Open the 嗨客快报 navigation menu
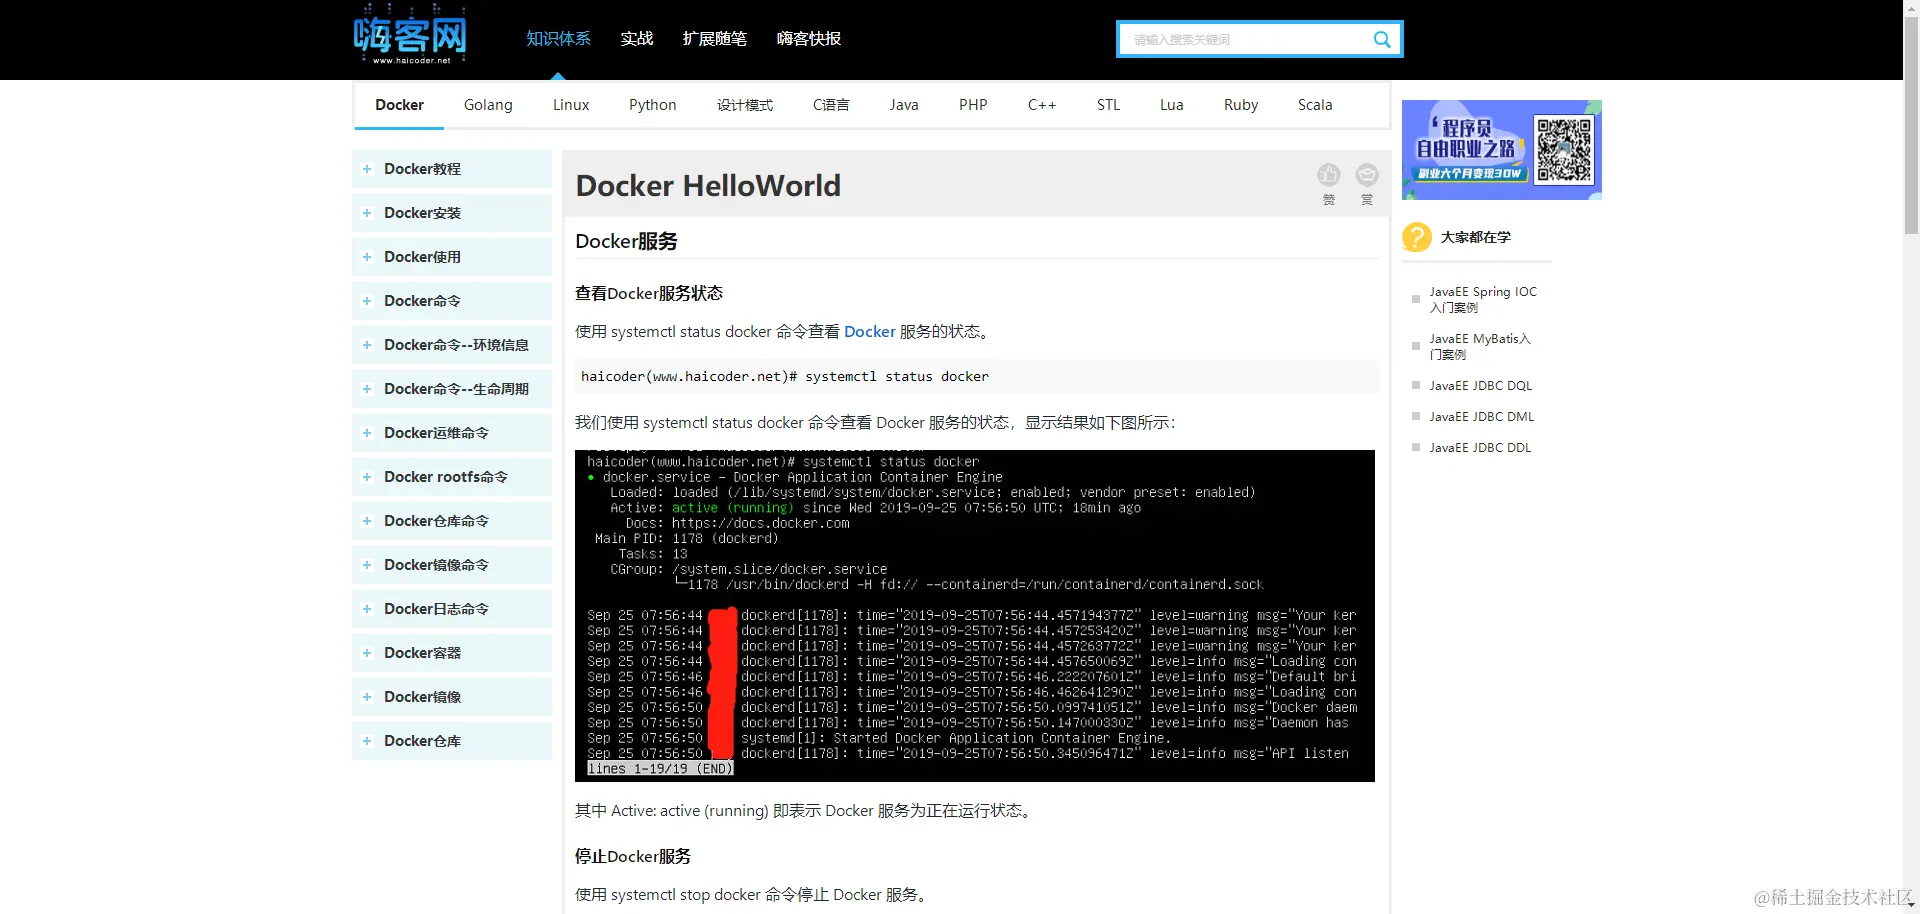1920x914 pixels. (x=808, y=39)
